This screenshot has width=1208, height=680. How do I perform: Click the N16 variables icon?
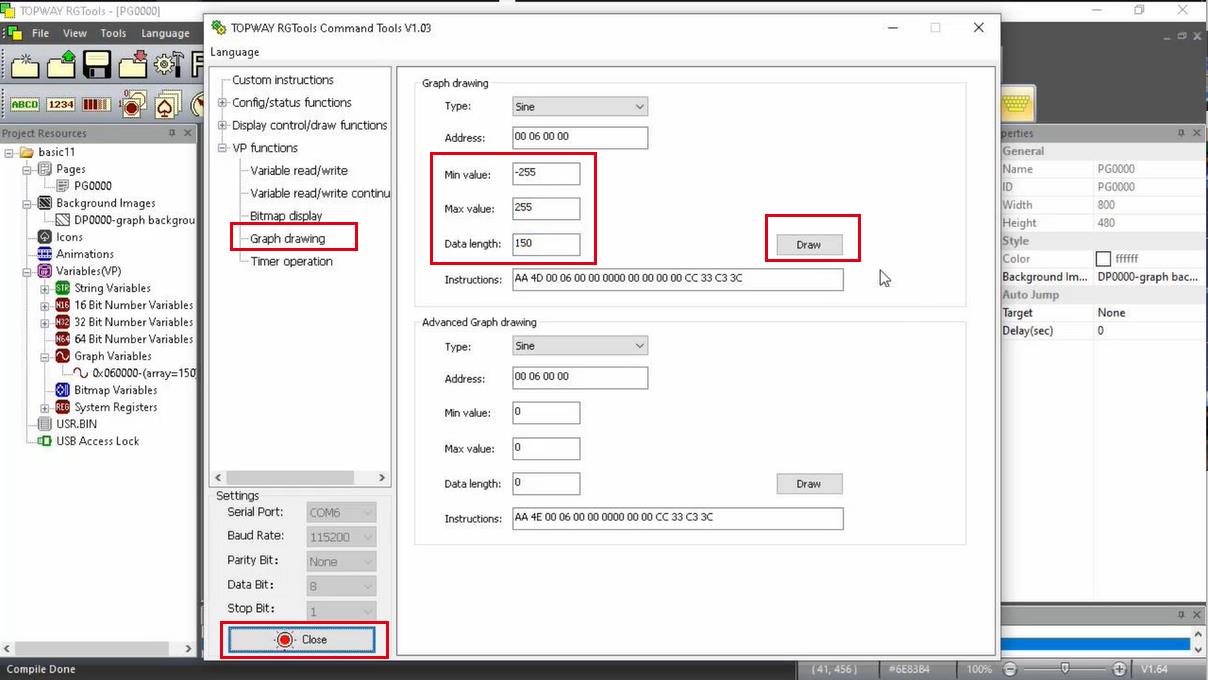[62, 305]
